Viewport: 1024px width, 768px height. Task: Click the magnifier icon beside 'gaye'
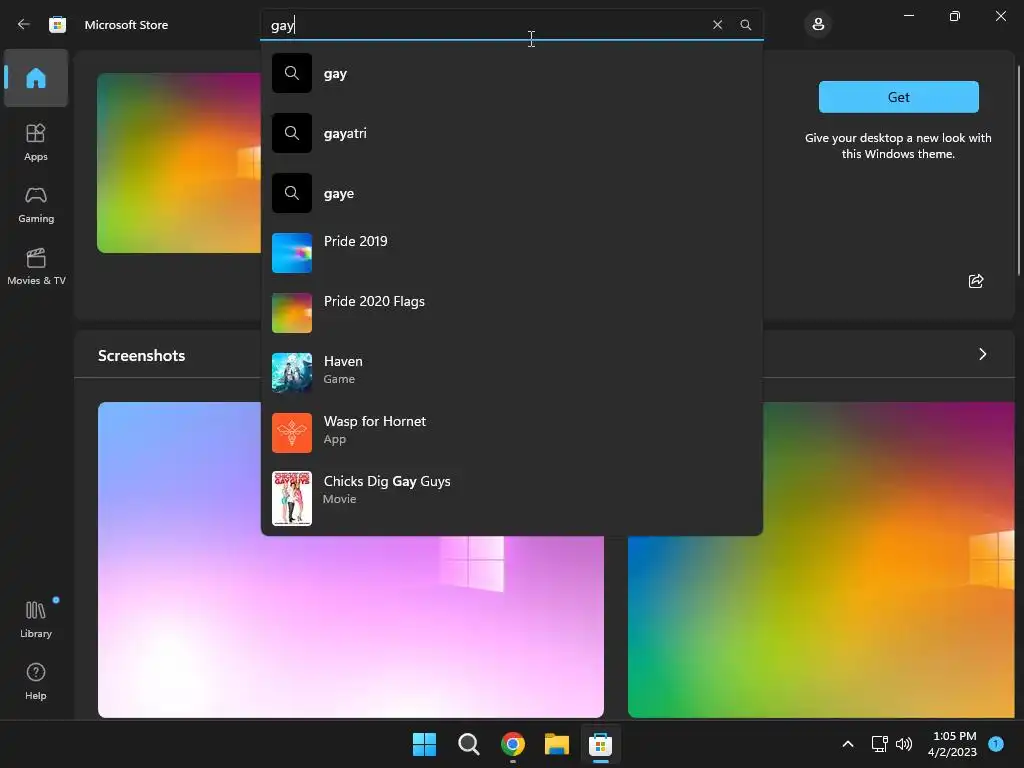pos(292,193)
